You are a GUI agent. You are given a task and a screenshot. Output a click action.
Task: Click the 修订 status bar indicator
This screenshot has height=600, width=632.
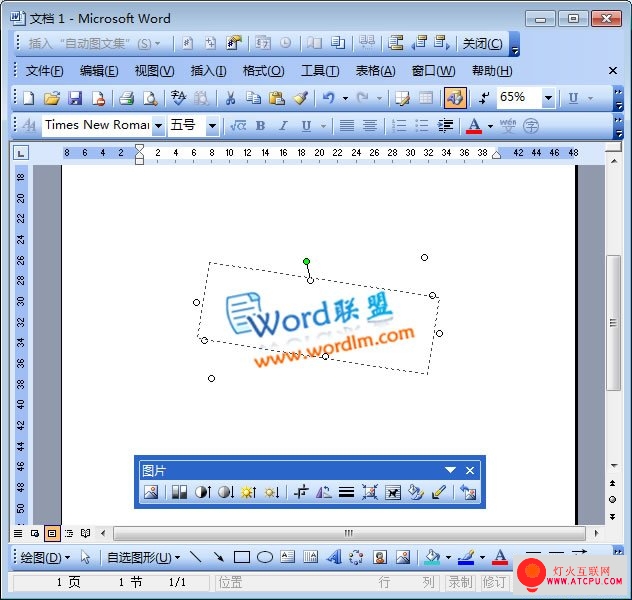(494, 582)
